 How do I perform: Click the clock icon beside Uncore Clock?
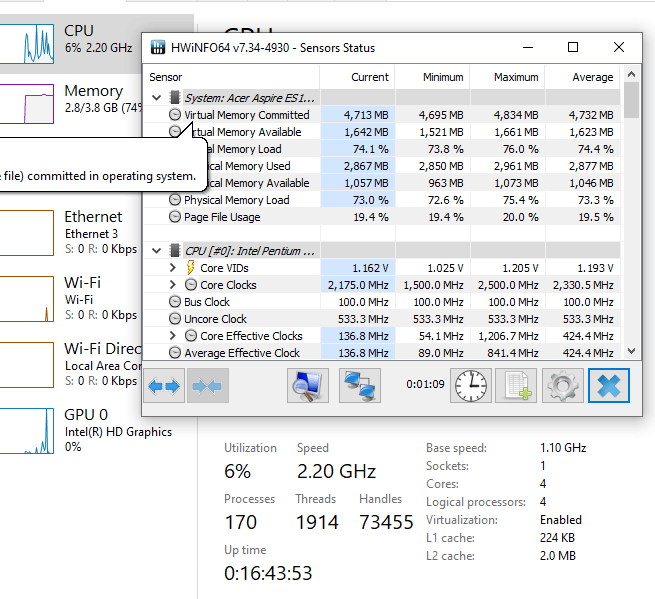click(175, 319)
